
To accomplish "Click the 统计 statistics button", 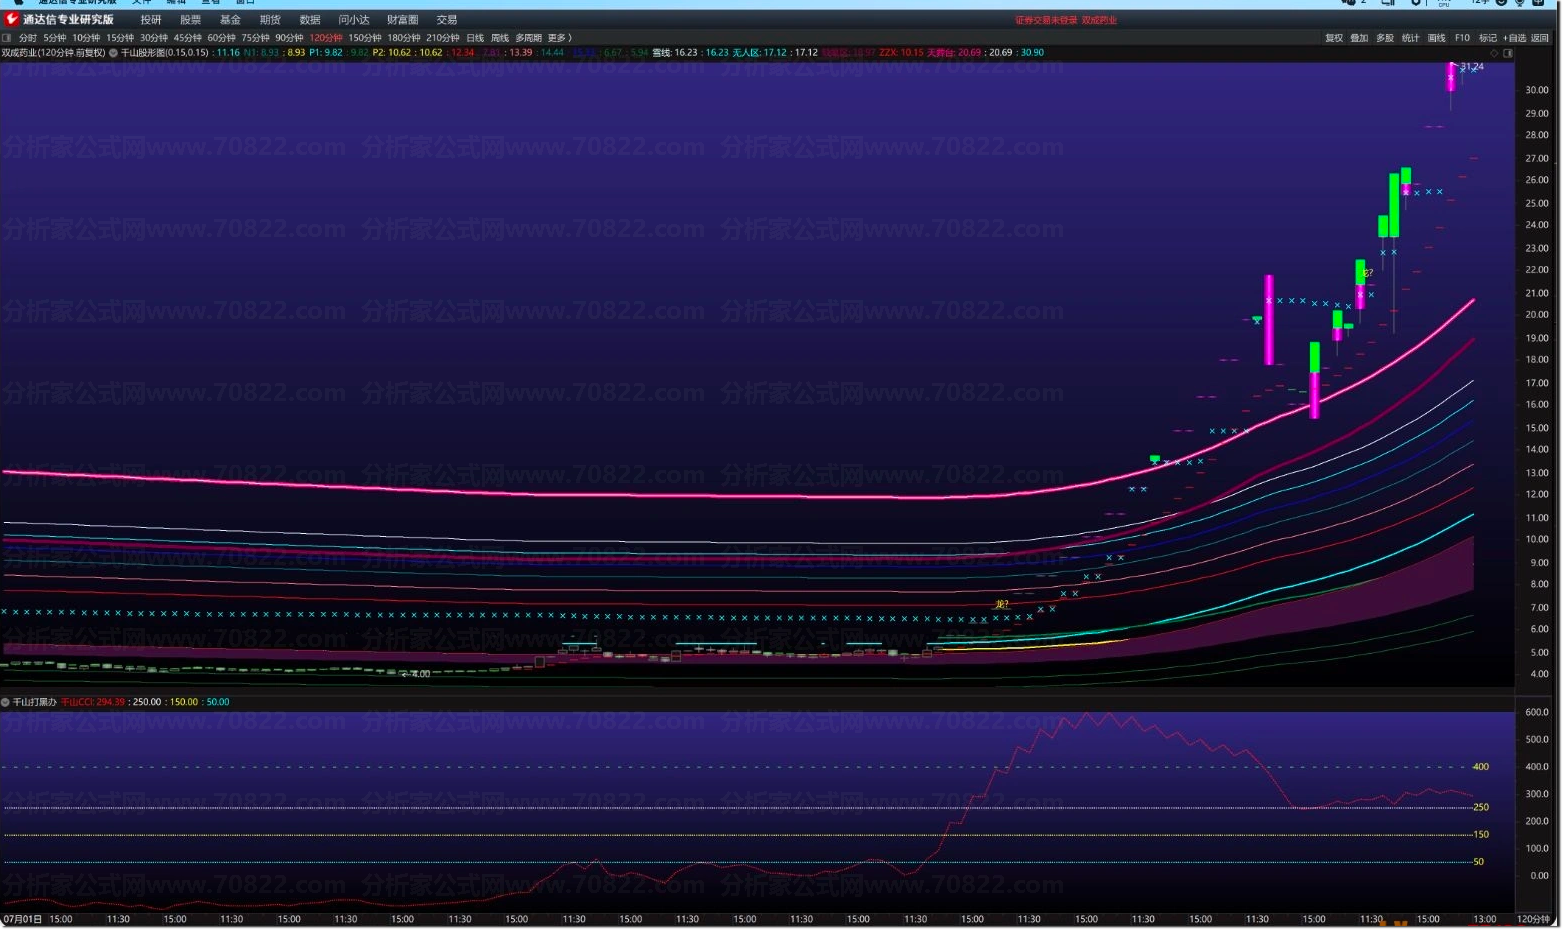I will [x=1411, y=38].
